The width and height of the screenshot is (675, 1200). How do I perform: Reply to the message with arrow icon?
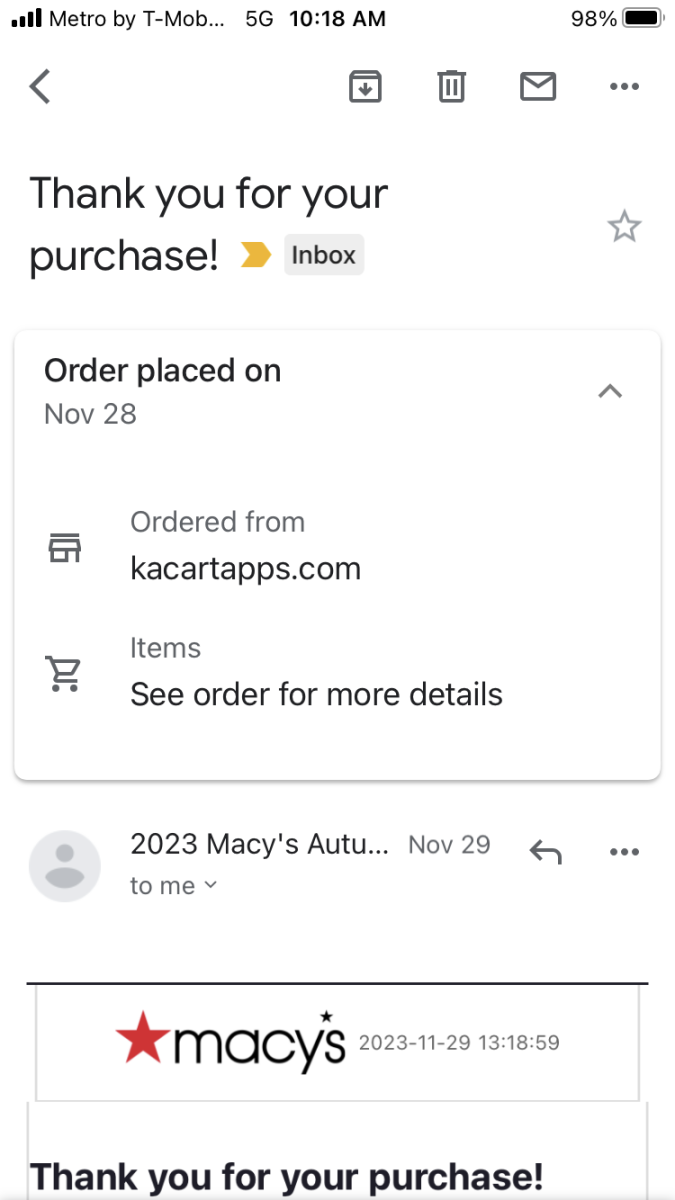point(545,852)
